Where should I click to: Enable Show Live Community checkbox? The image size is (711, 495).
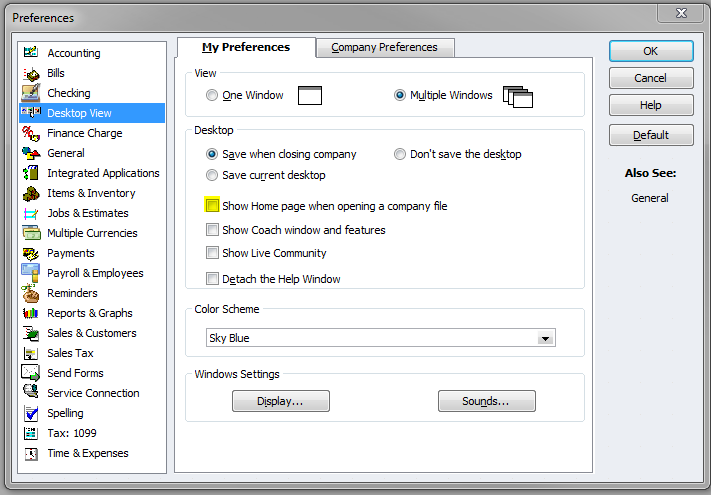tap(212, 252)
